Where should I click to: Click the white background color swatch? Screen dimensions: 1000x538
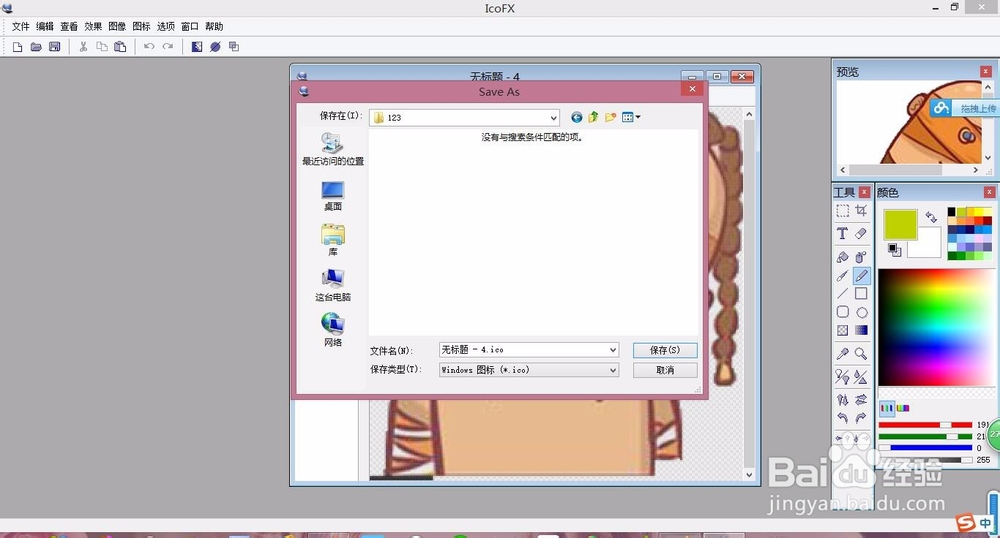point(930,249)
